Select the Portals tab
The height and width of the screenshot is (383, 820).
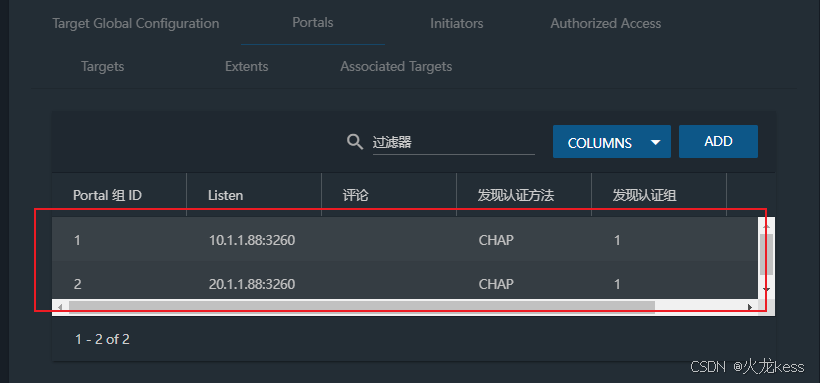[313, 22]
